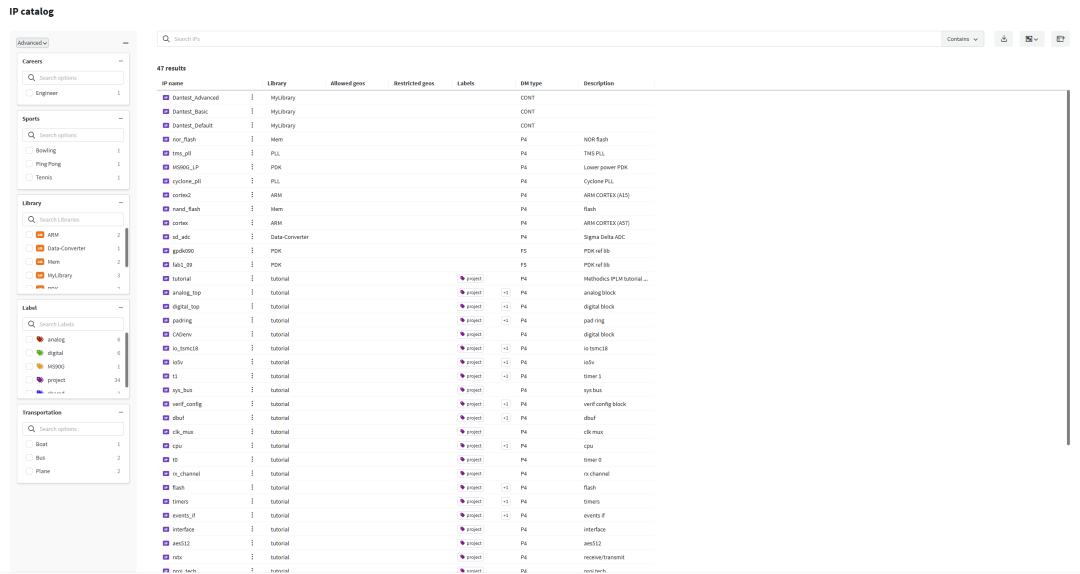Image resolution: width=1080 pixels, height=574 pixels.
Task: Click the red analog label tag icon
Action: click(x=40, y=339)
